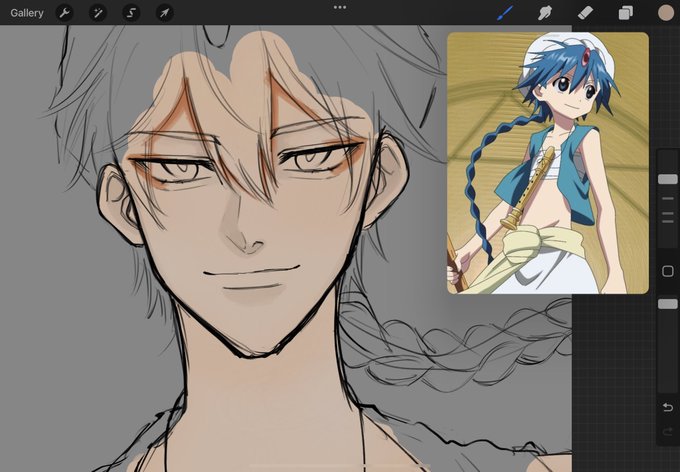Undo the last stroke
This screenshot has height=472, width=680.
click(x=668, y=407)
